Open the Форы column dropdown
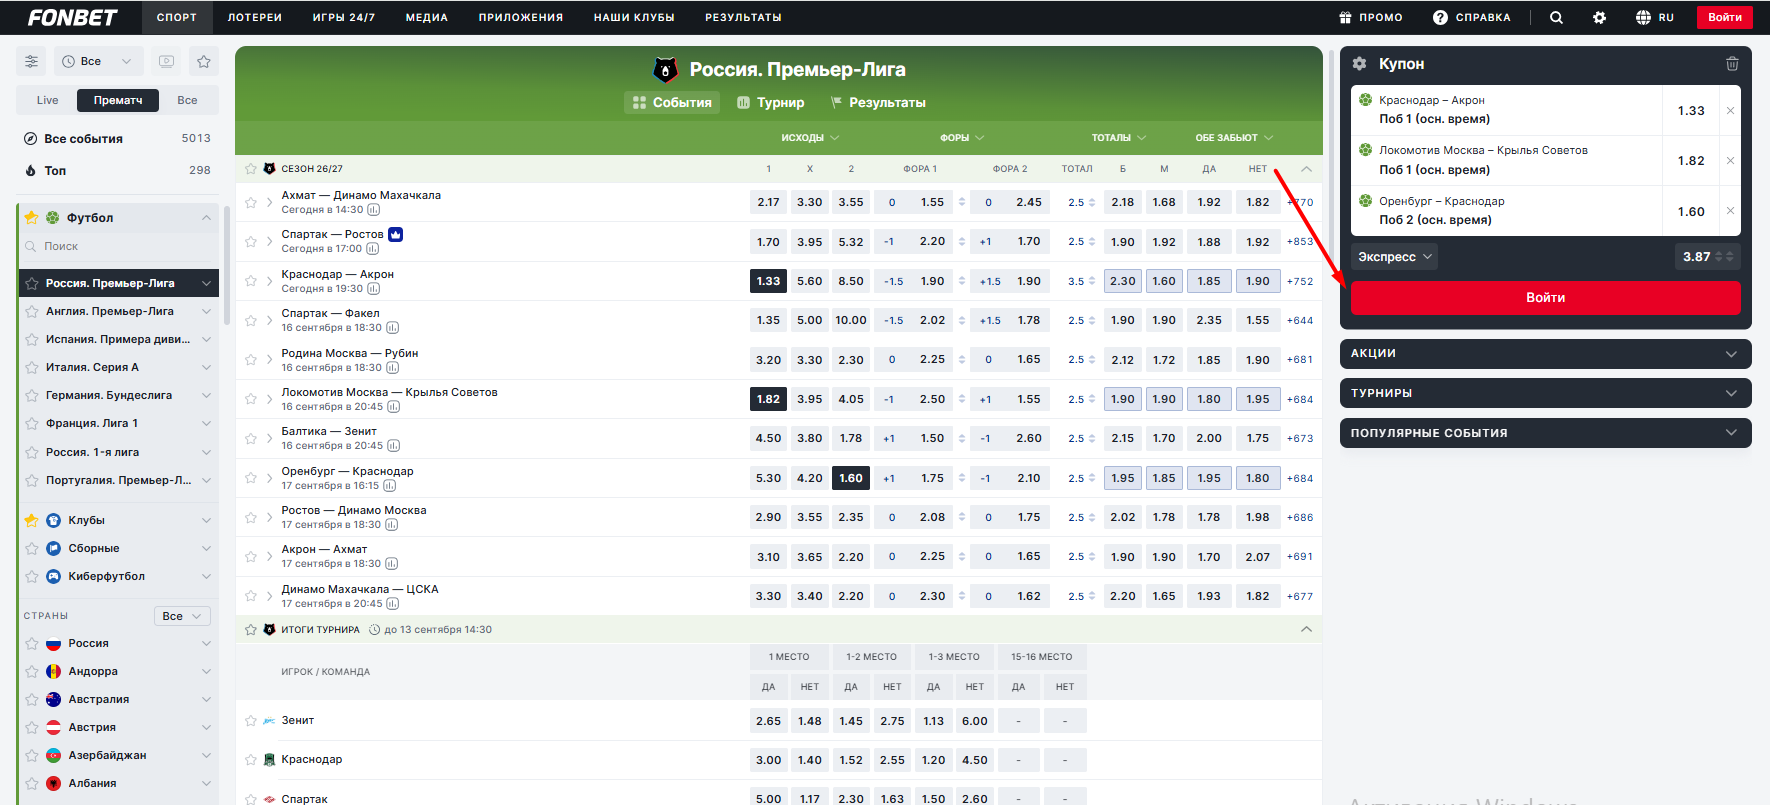 pos(962,138)
